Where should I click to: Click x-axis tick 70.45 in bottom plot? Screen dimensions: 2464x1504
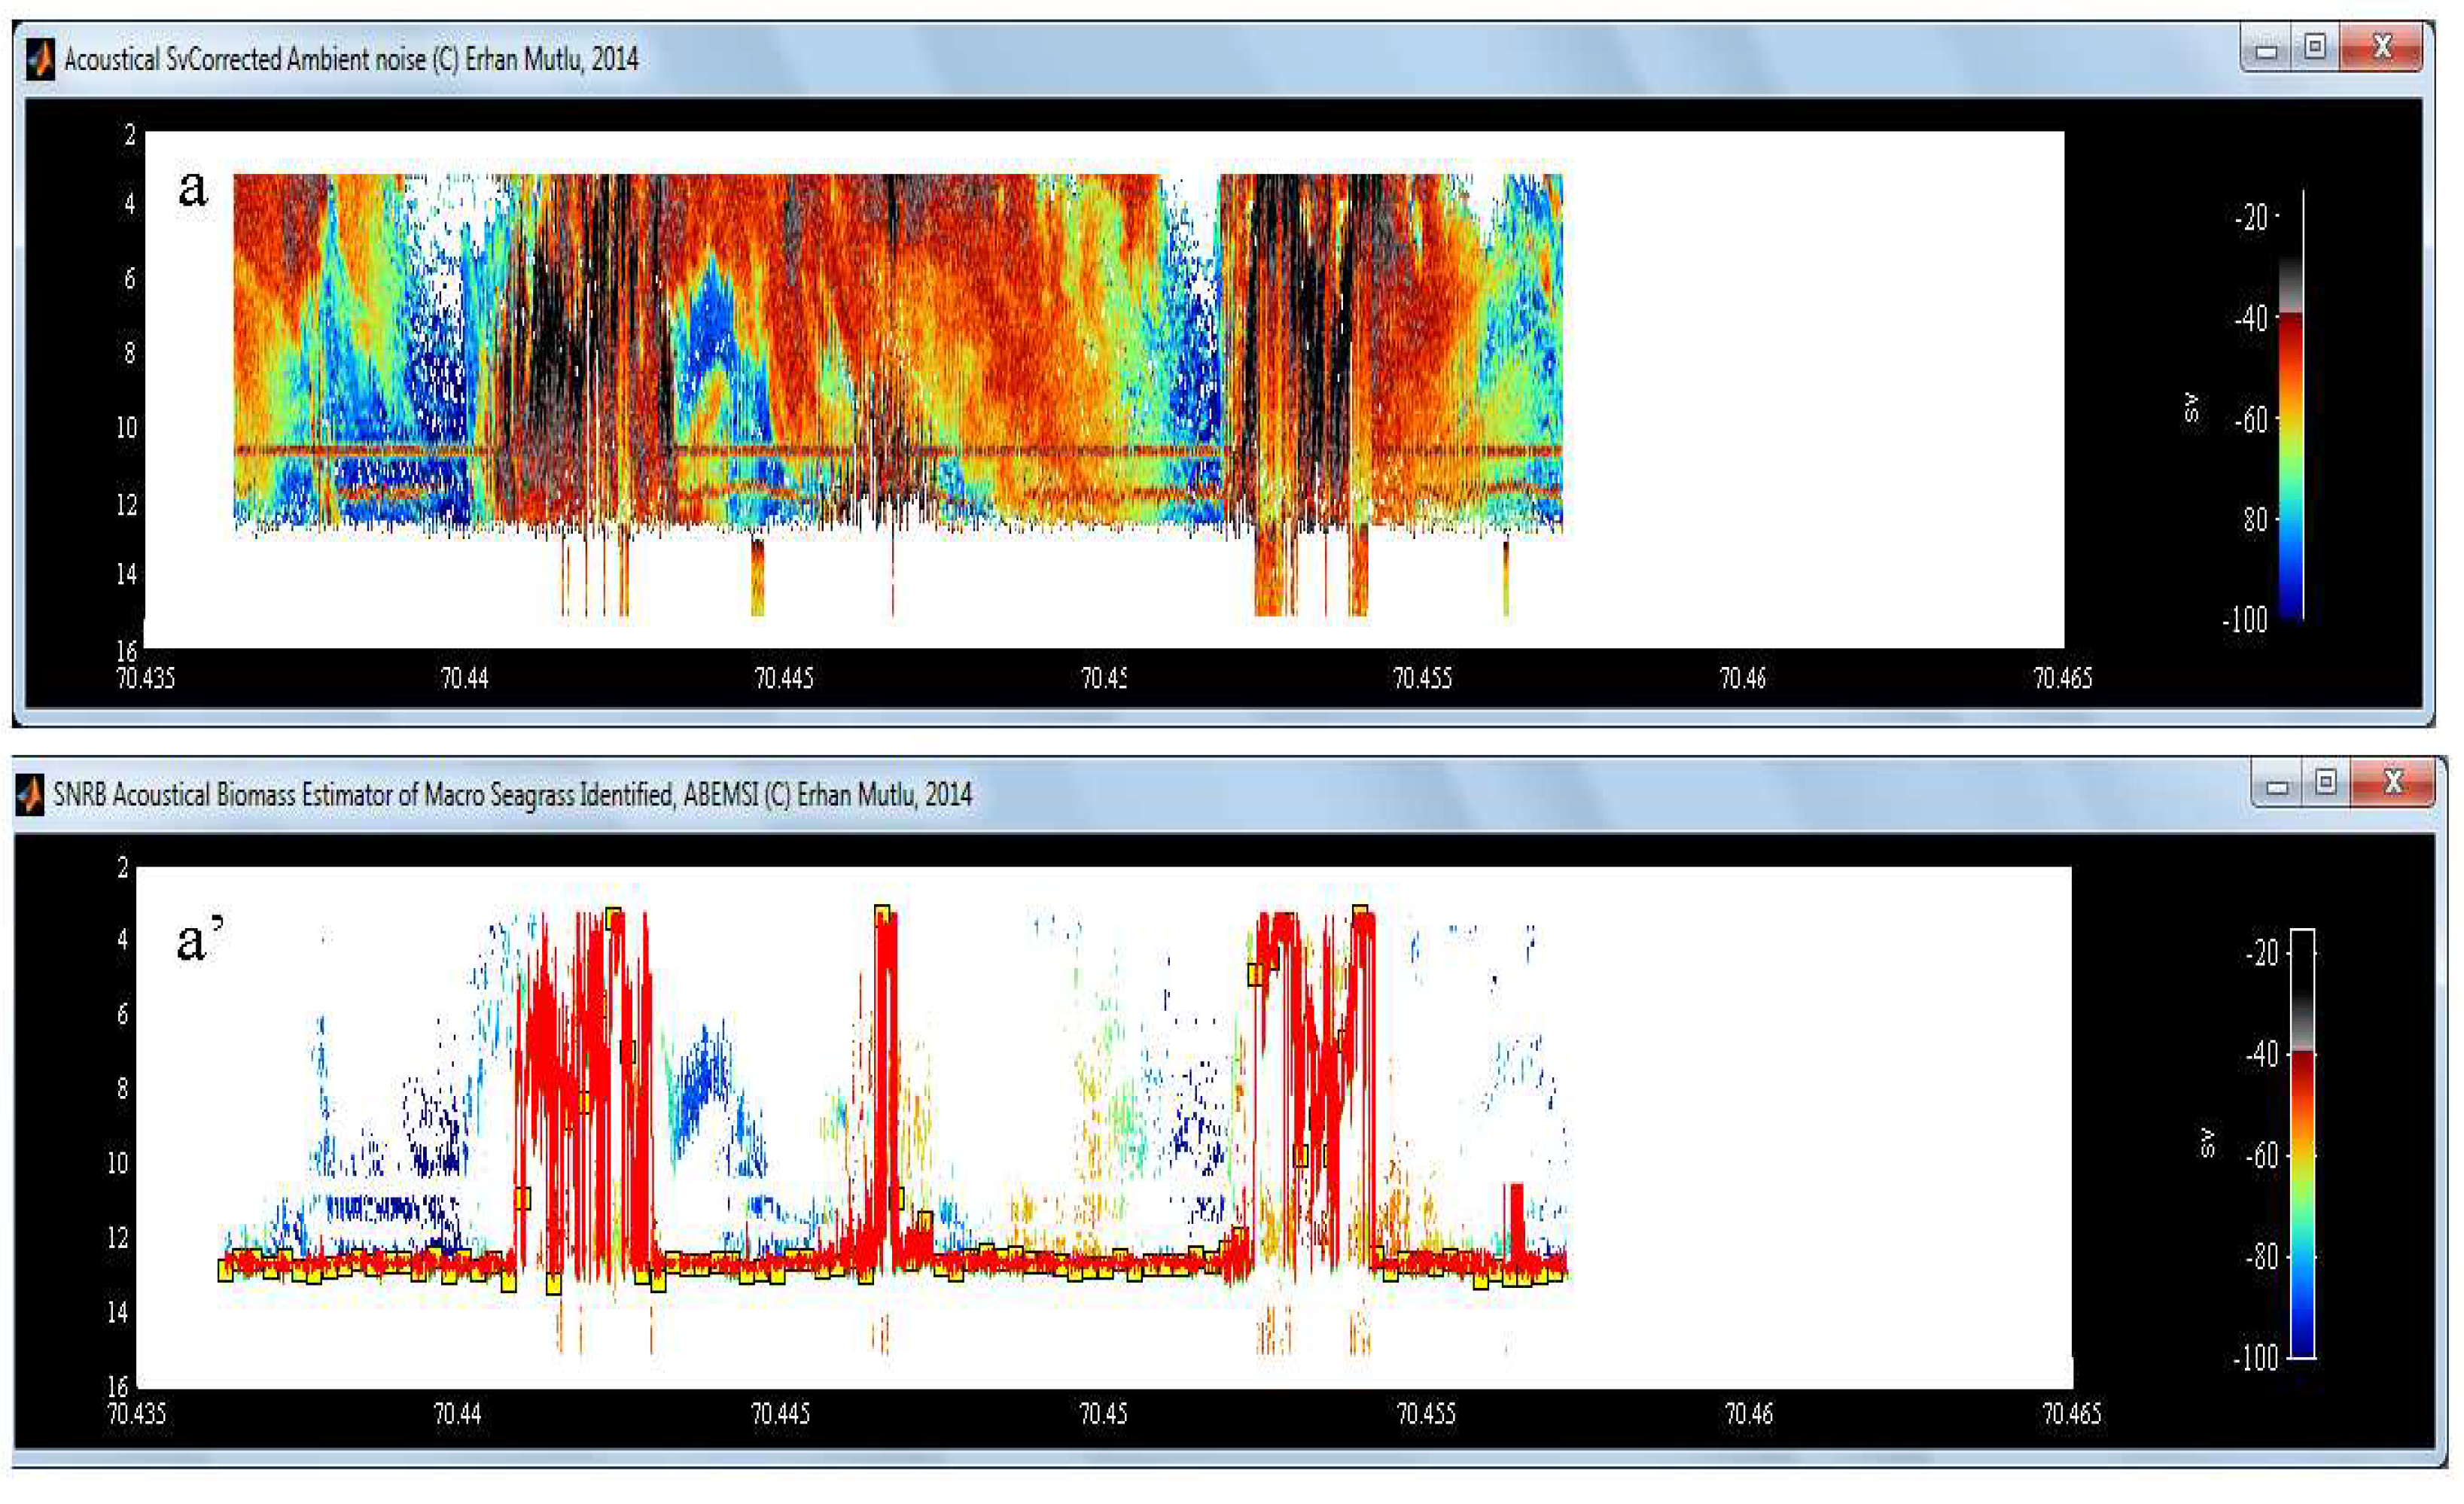pos(1103,1414)
